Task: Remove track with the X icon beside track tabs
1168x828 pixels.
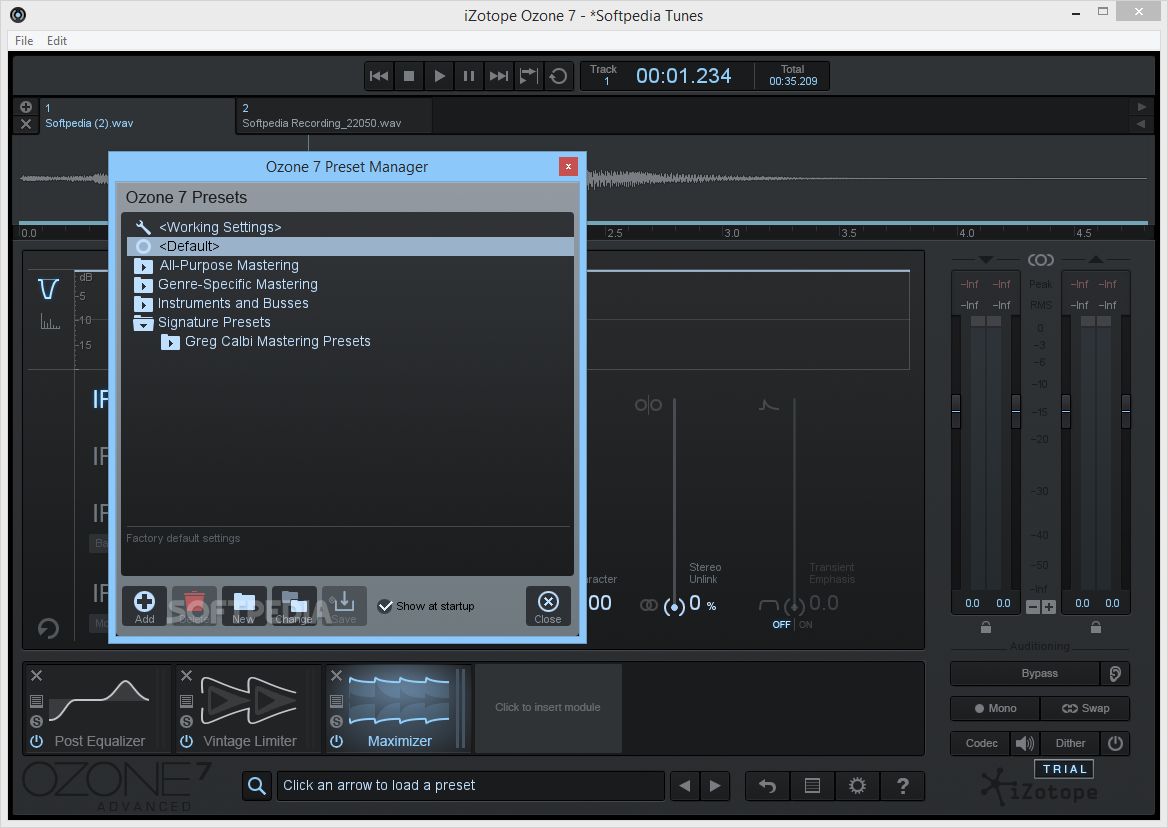Action: (26, 124)
